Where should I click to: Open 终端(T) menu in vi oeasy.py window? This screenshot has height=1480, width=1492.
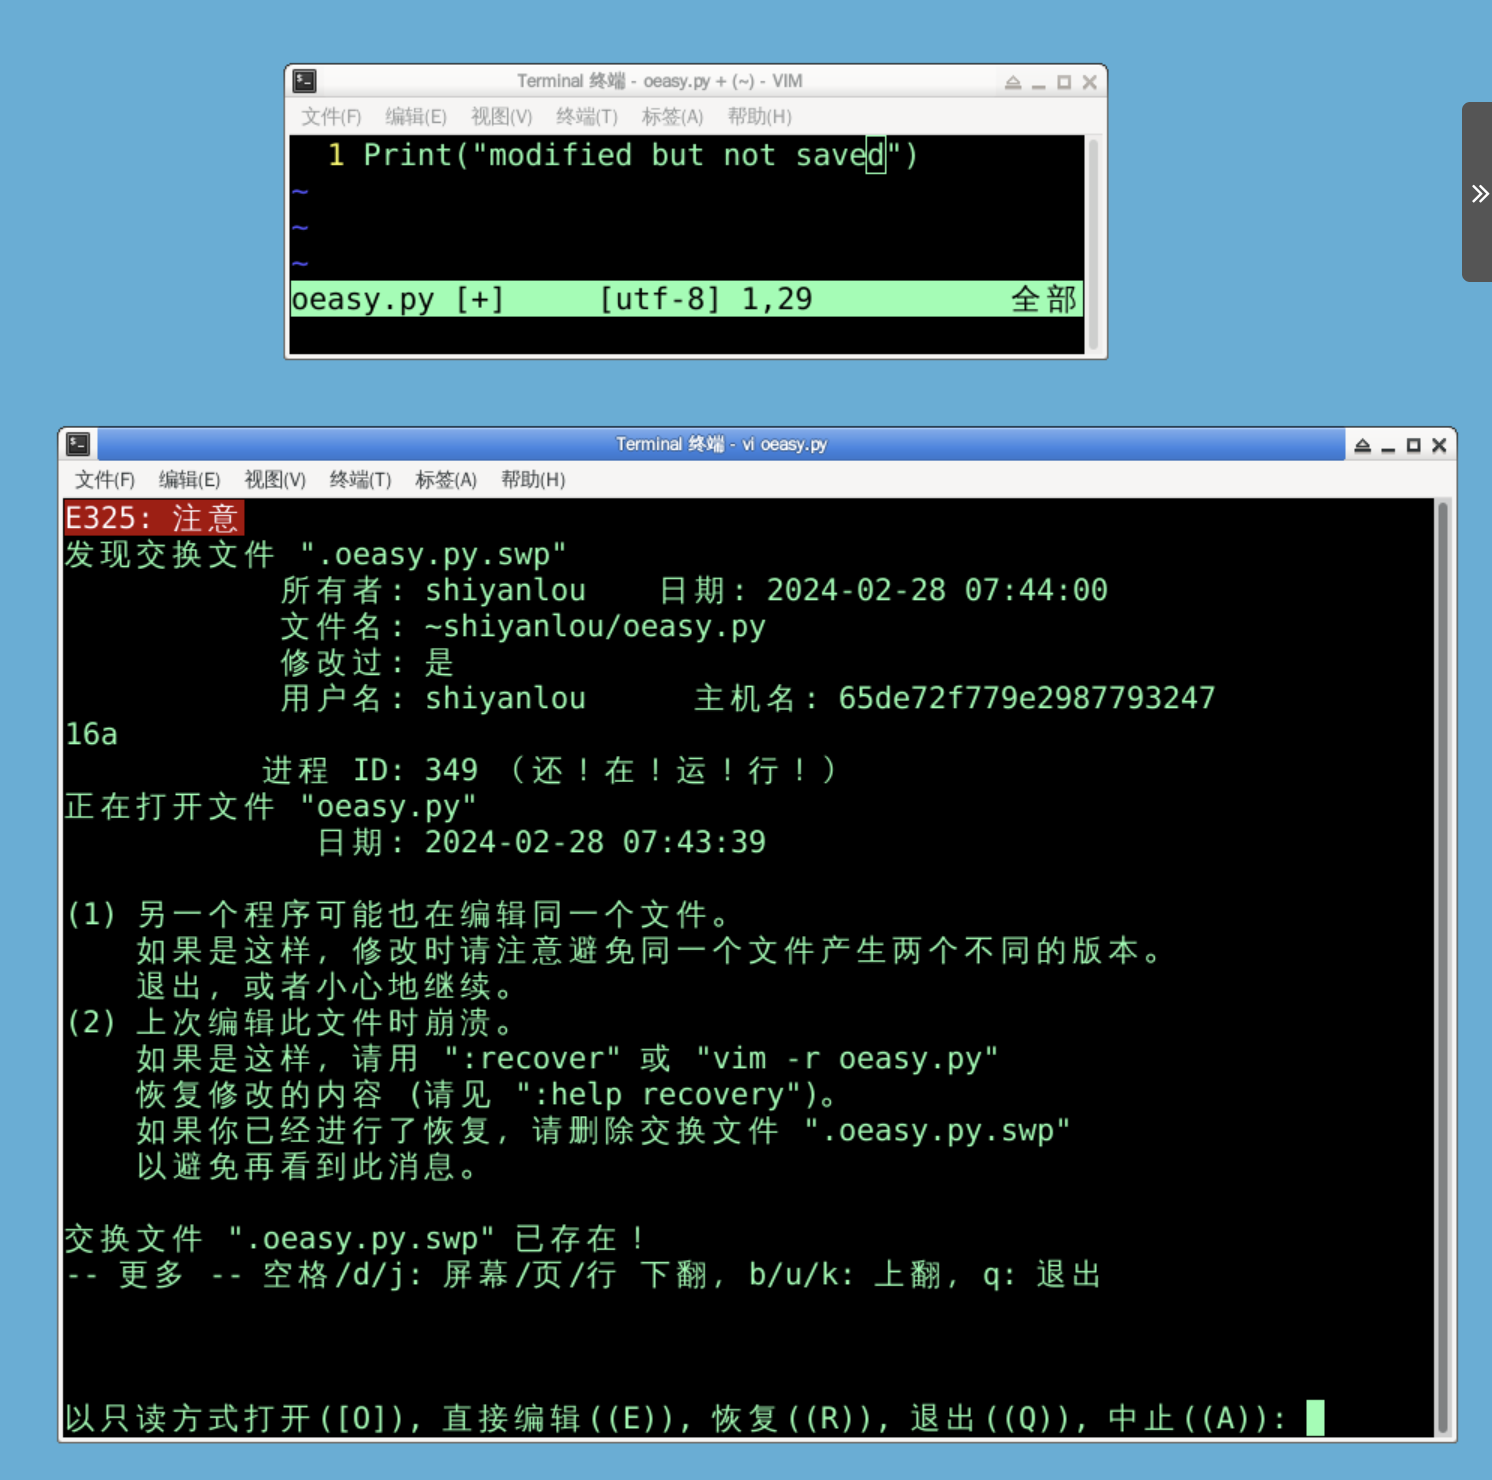(x=361, y=480)
